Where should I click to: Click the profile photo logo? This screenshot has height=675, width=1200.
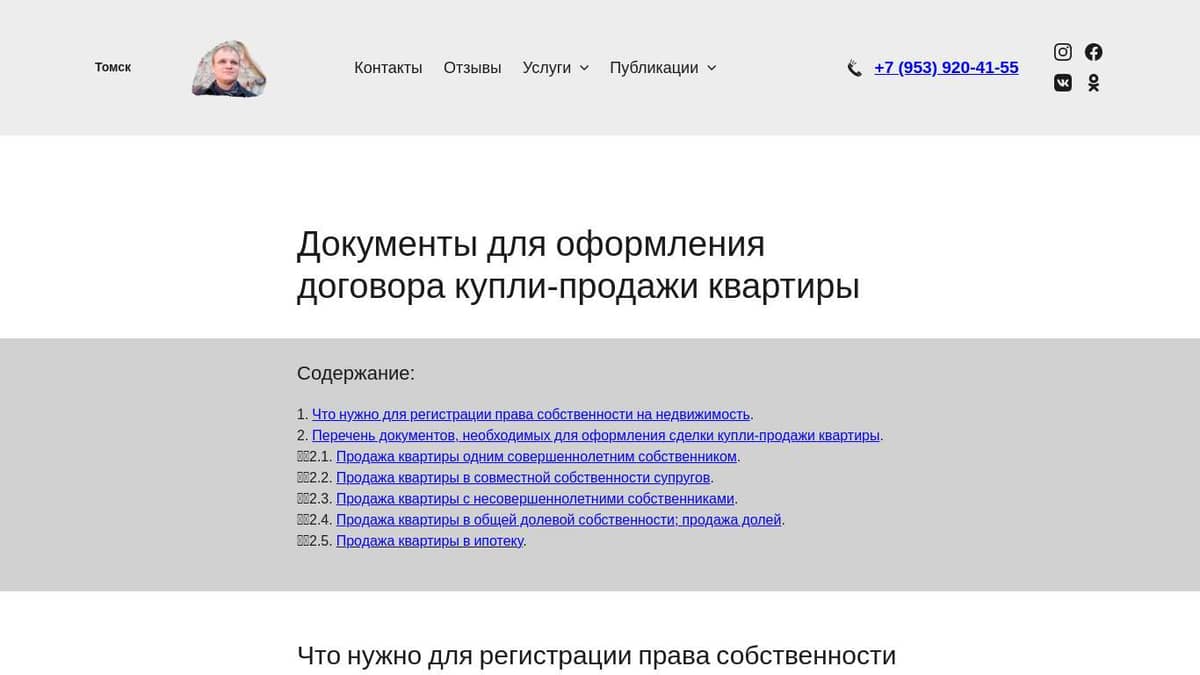tap(229, 69)
